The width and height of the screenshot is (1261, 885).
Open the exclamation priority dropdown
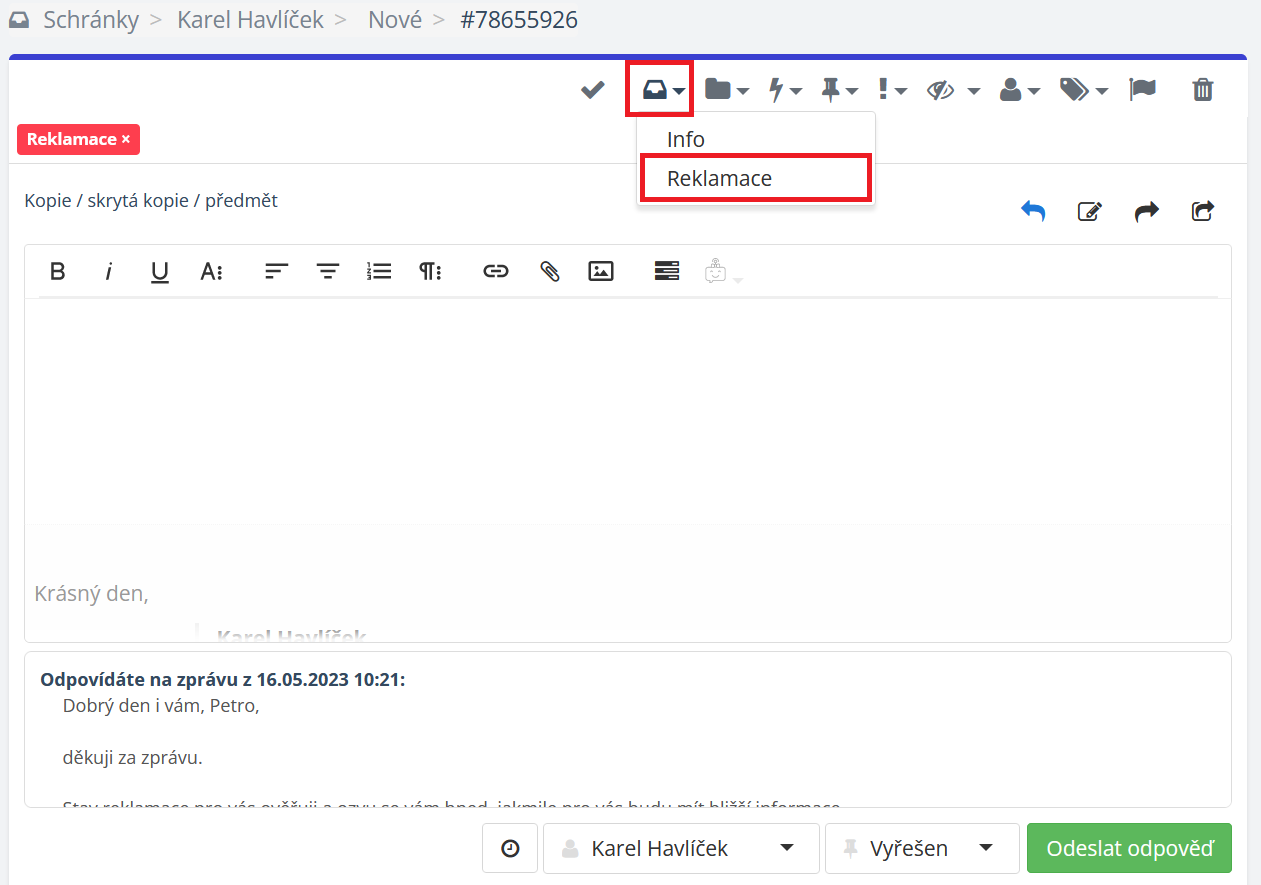point(892,90)
